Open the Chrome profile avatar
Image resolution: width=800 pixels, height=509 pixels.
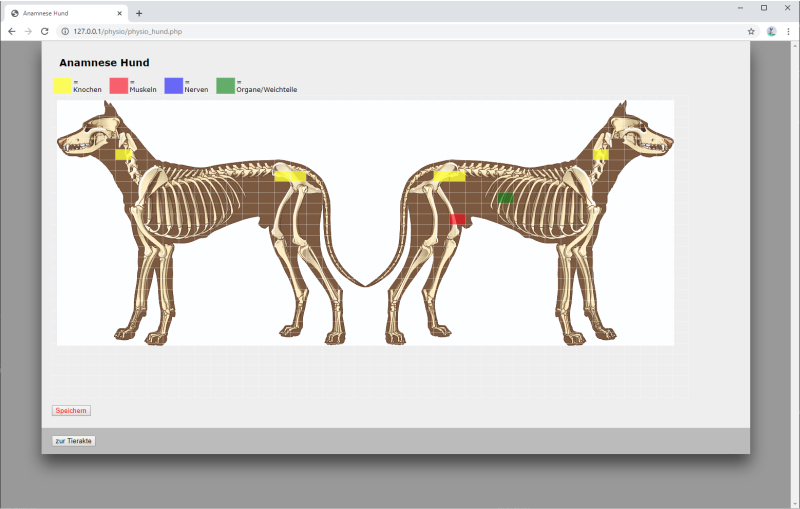(x=771, y=31)
